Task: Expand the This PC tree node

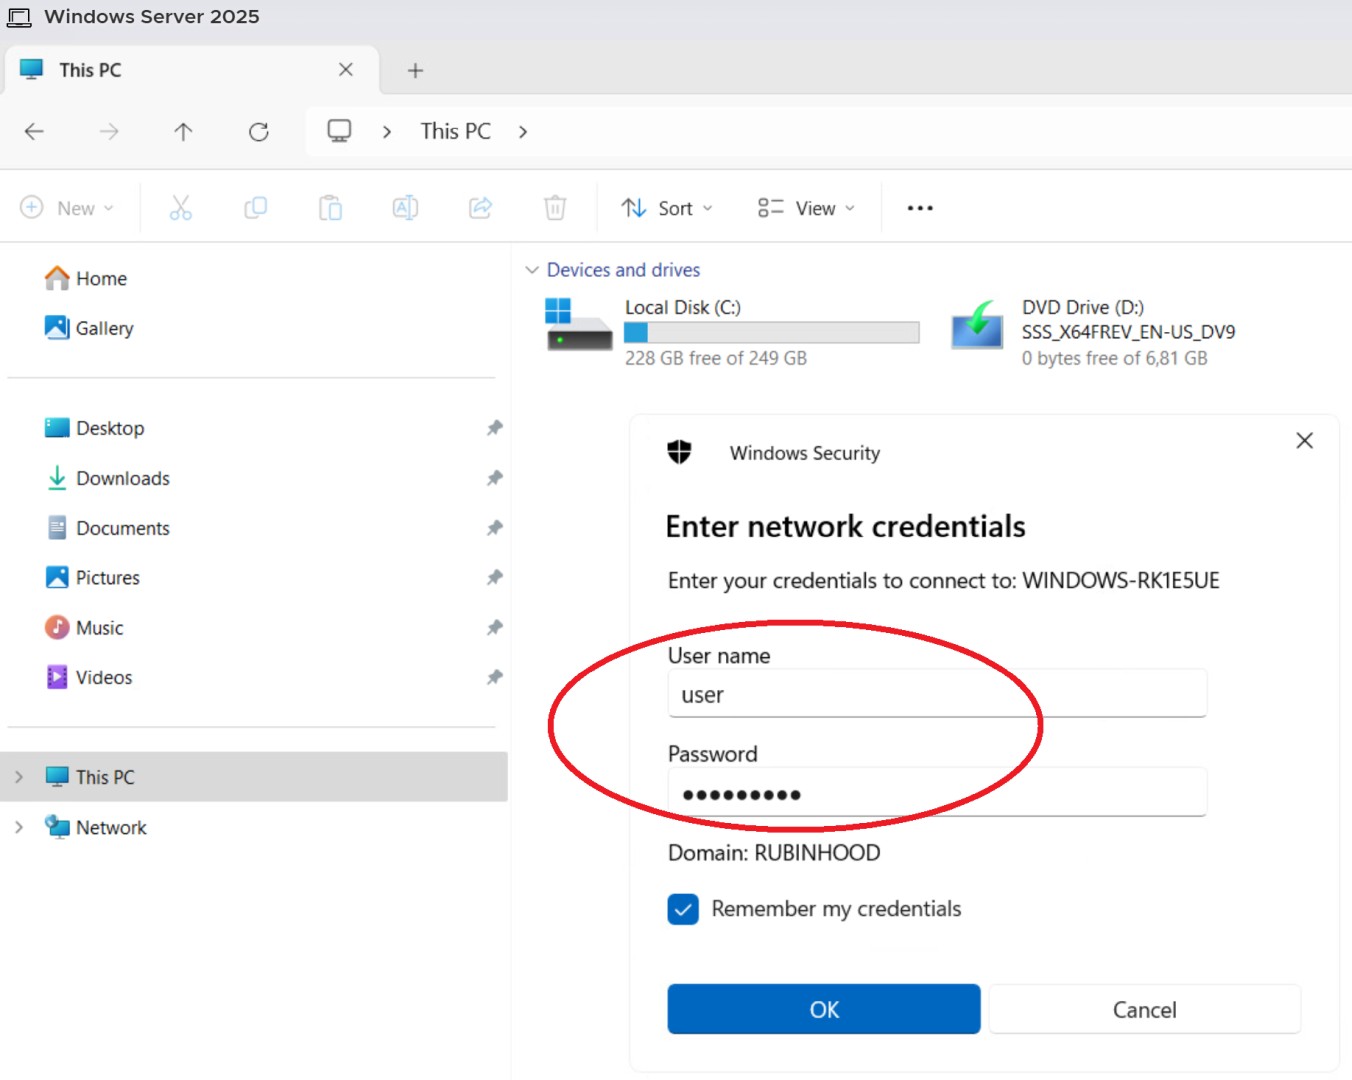Action: (19, 777)
